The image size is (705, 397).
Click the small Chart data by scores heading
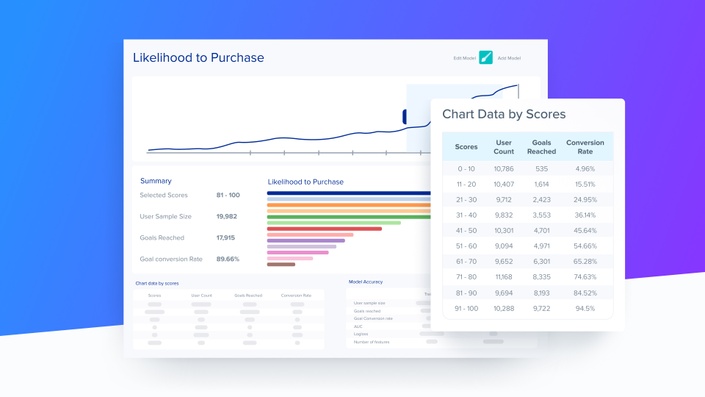click(x=157, y=283)
